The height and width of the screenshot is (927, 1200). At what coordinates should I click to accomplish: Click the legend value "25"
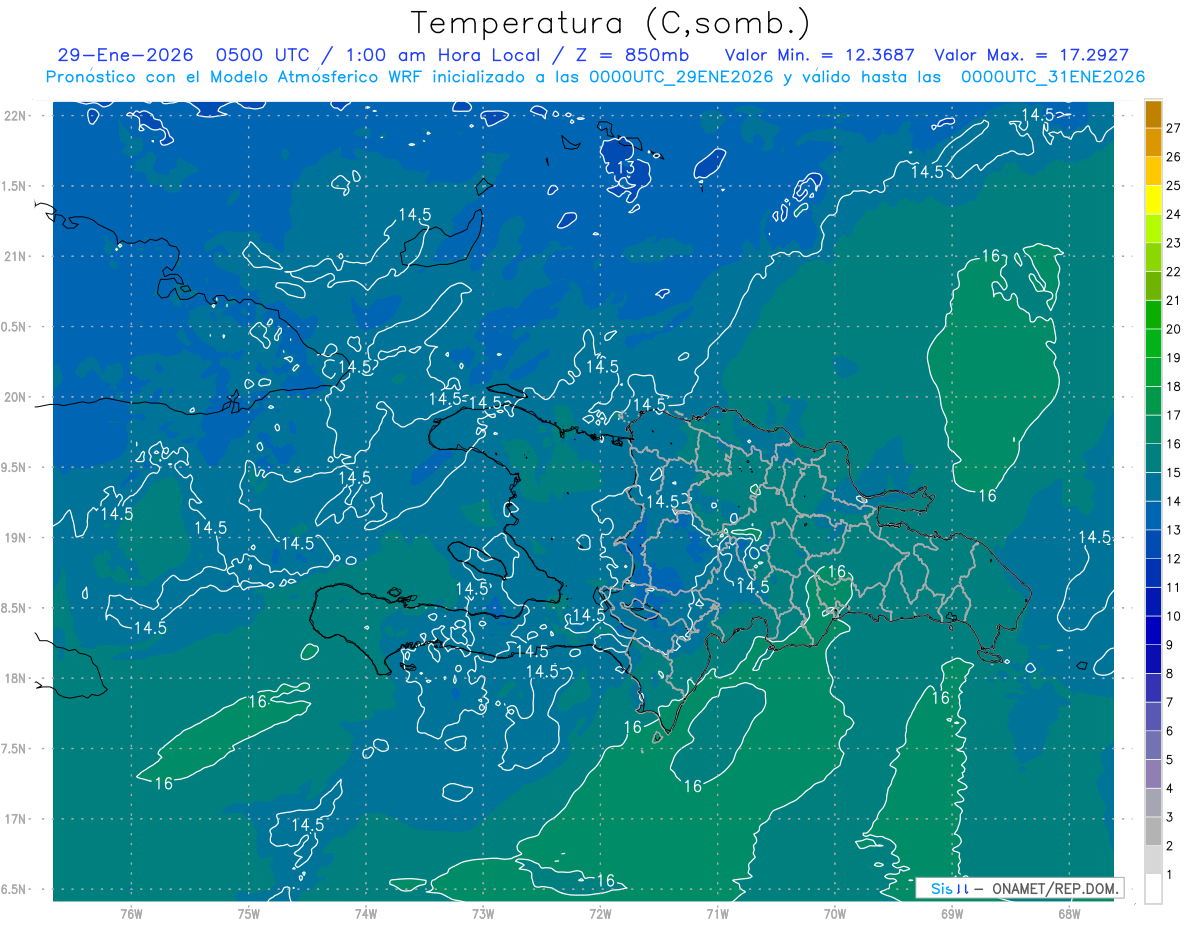pos(1175,186)
